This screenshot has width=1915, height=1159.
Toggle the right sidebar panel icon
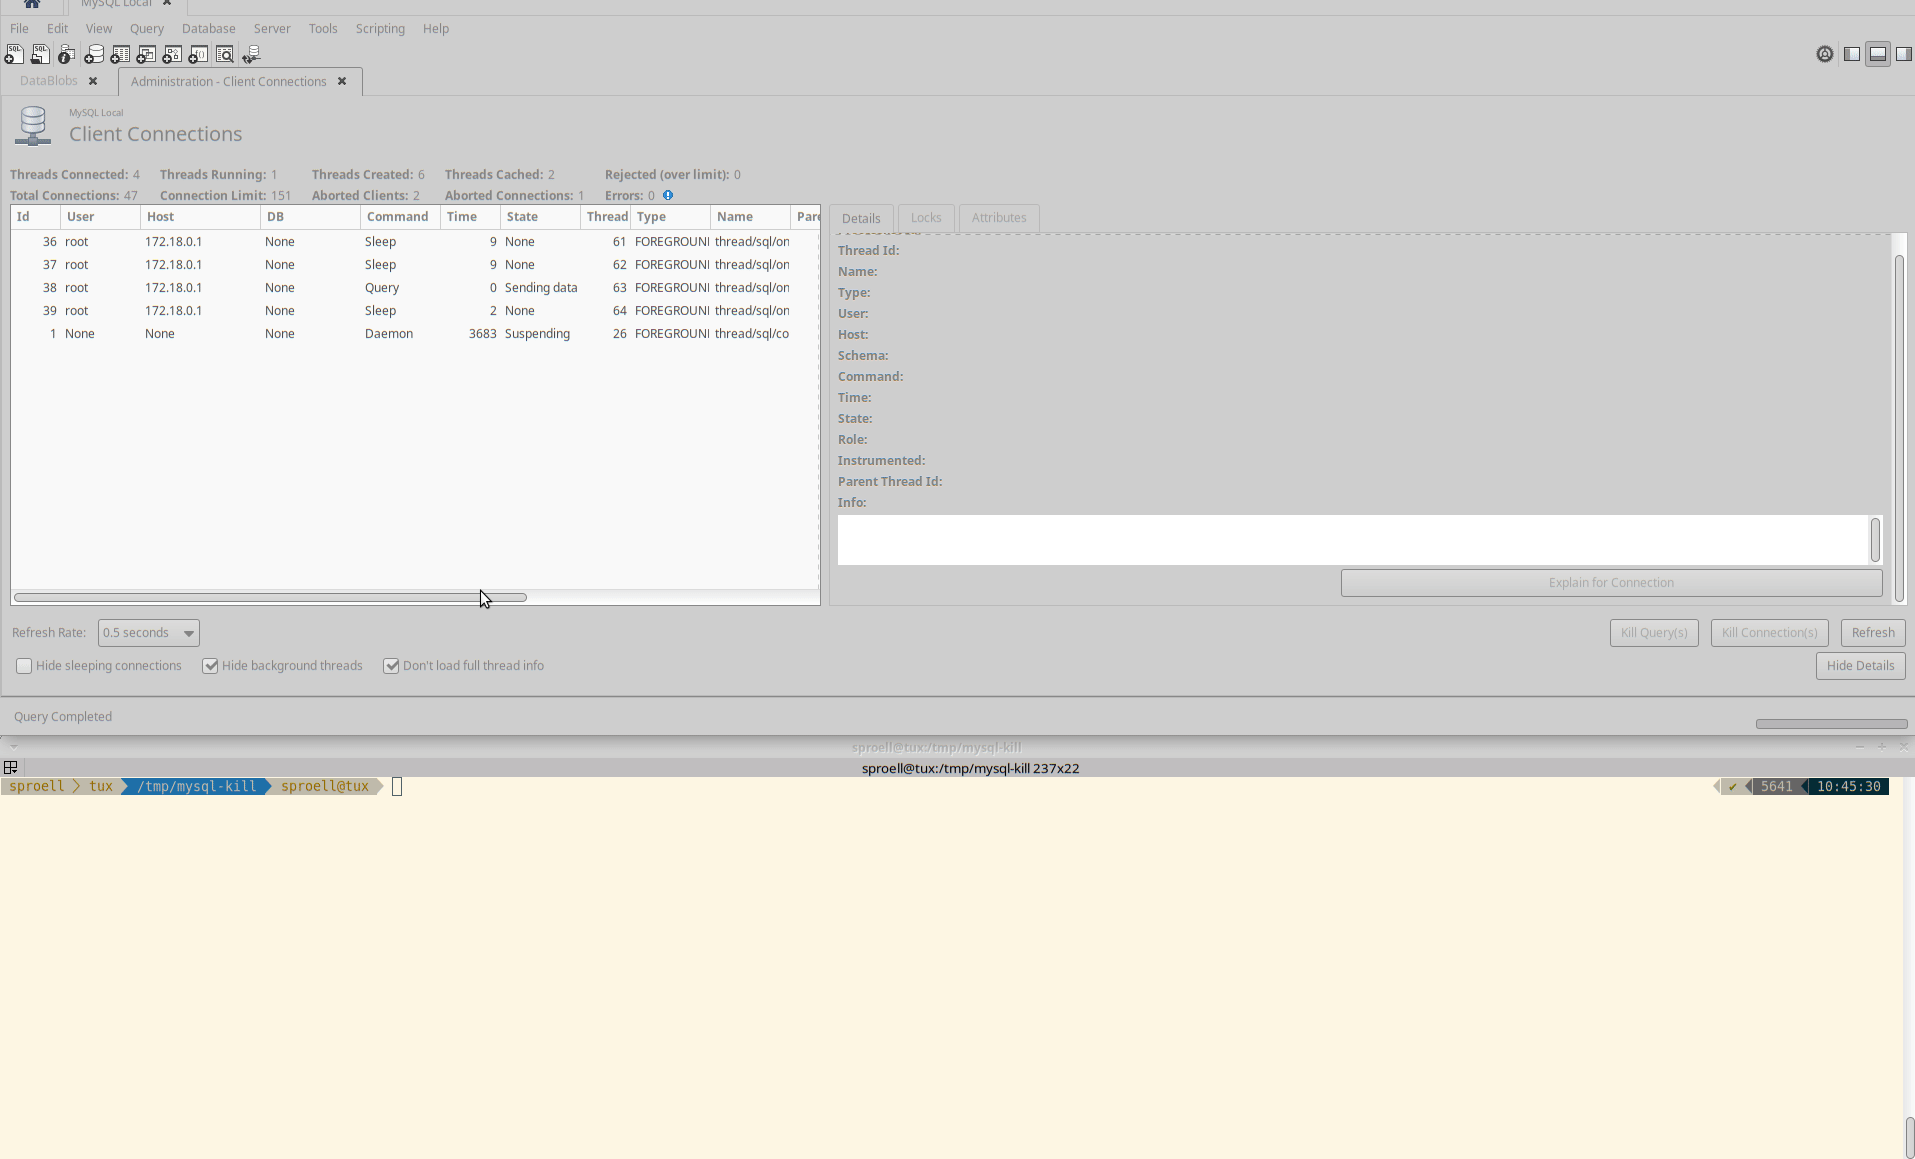[1904, 54]
